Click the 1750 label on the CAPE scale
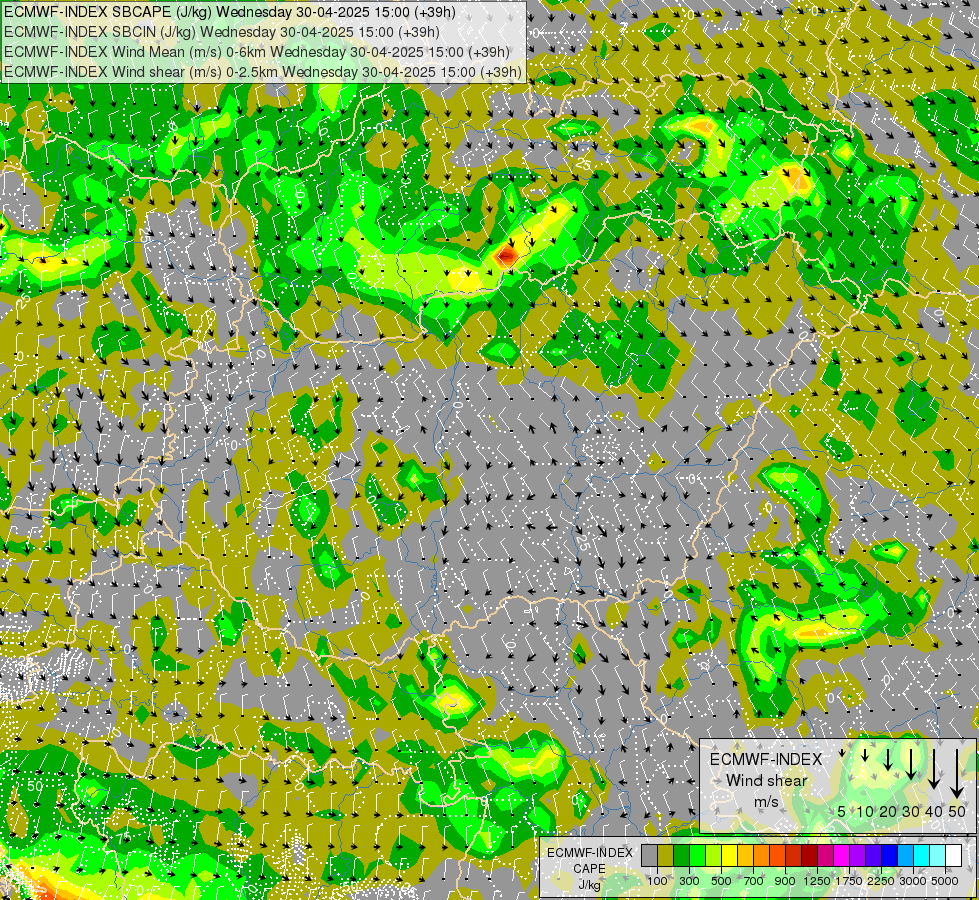Screen dimensions: 979x900 pyautogui.click(x=849, y=881)
